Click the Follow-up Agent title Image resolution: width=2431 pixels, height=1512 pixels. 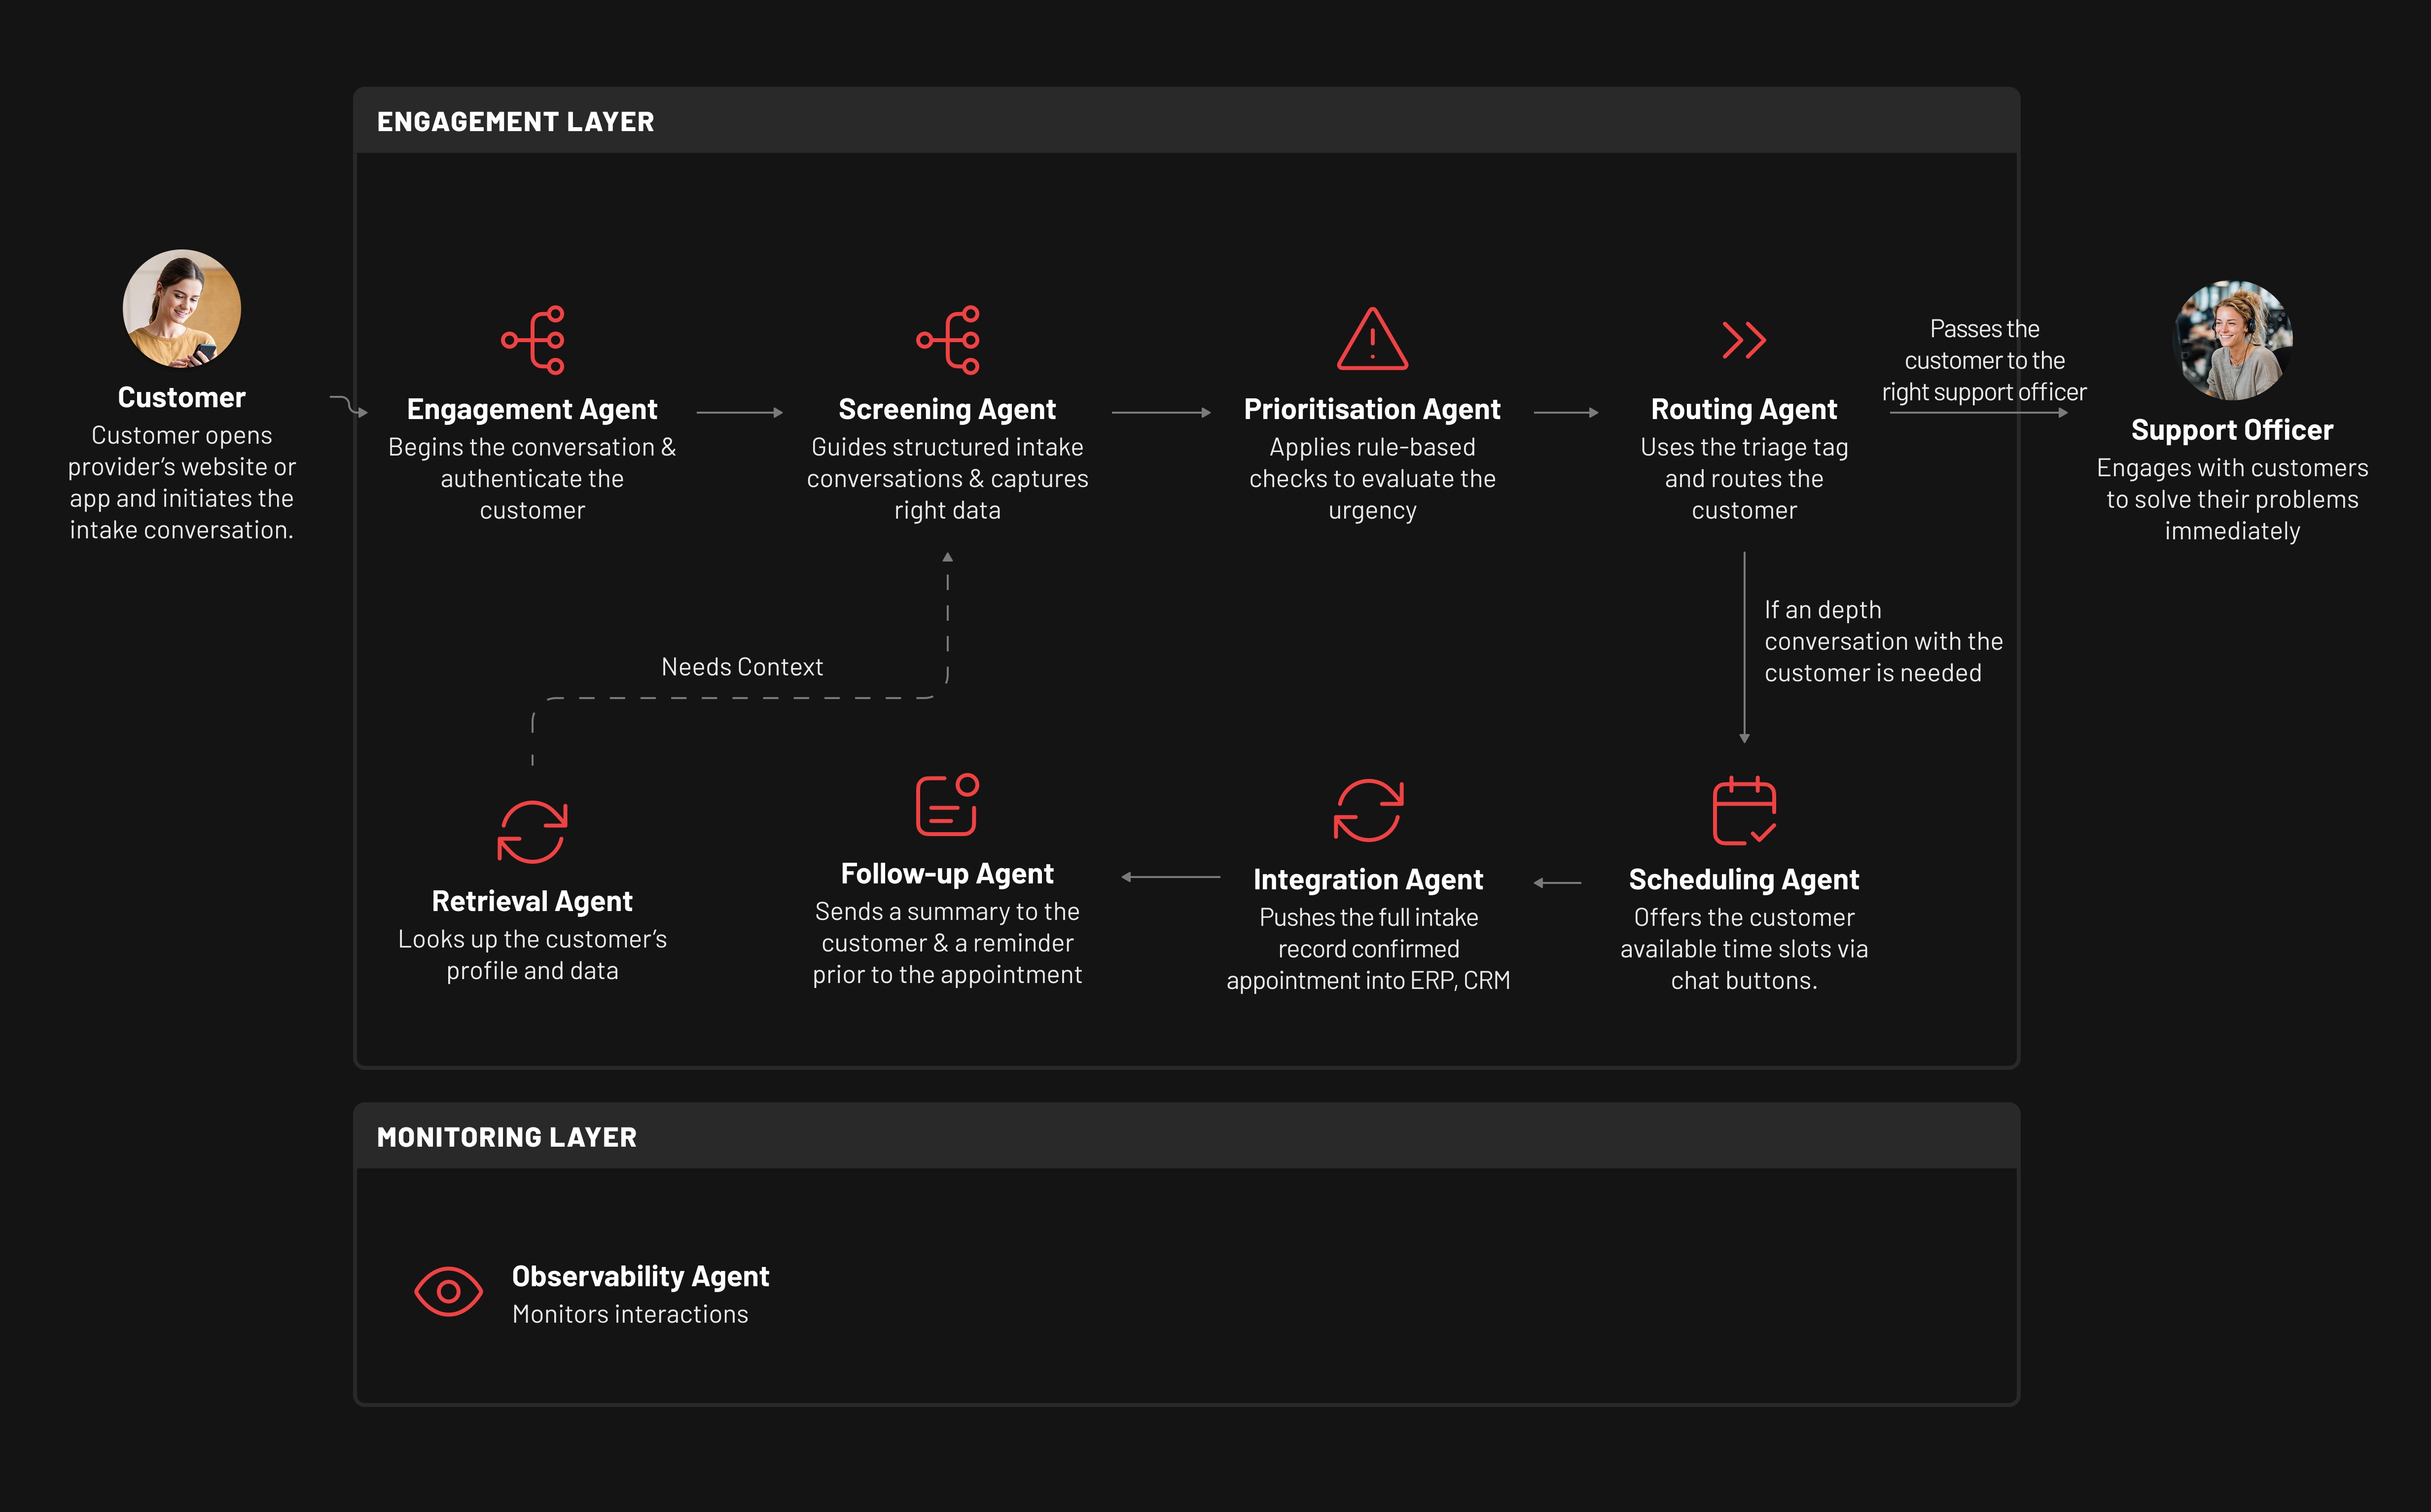click(x=947, y=873)
